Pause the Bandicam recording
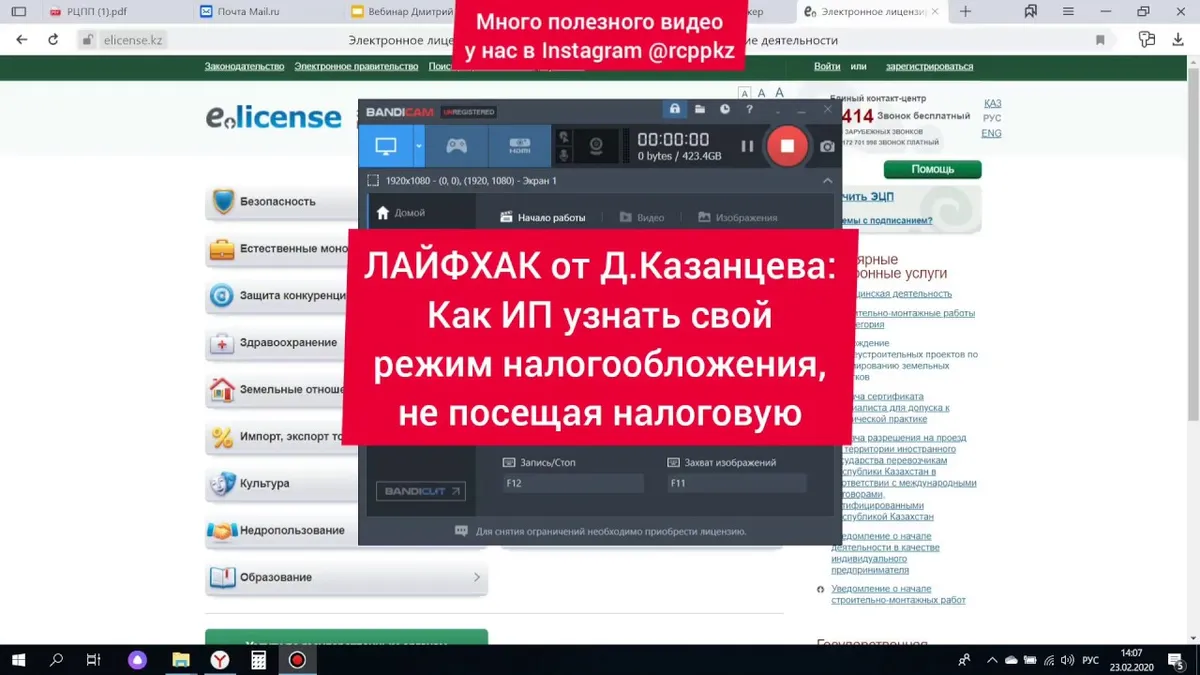 click(x=747, y=146)
